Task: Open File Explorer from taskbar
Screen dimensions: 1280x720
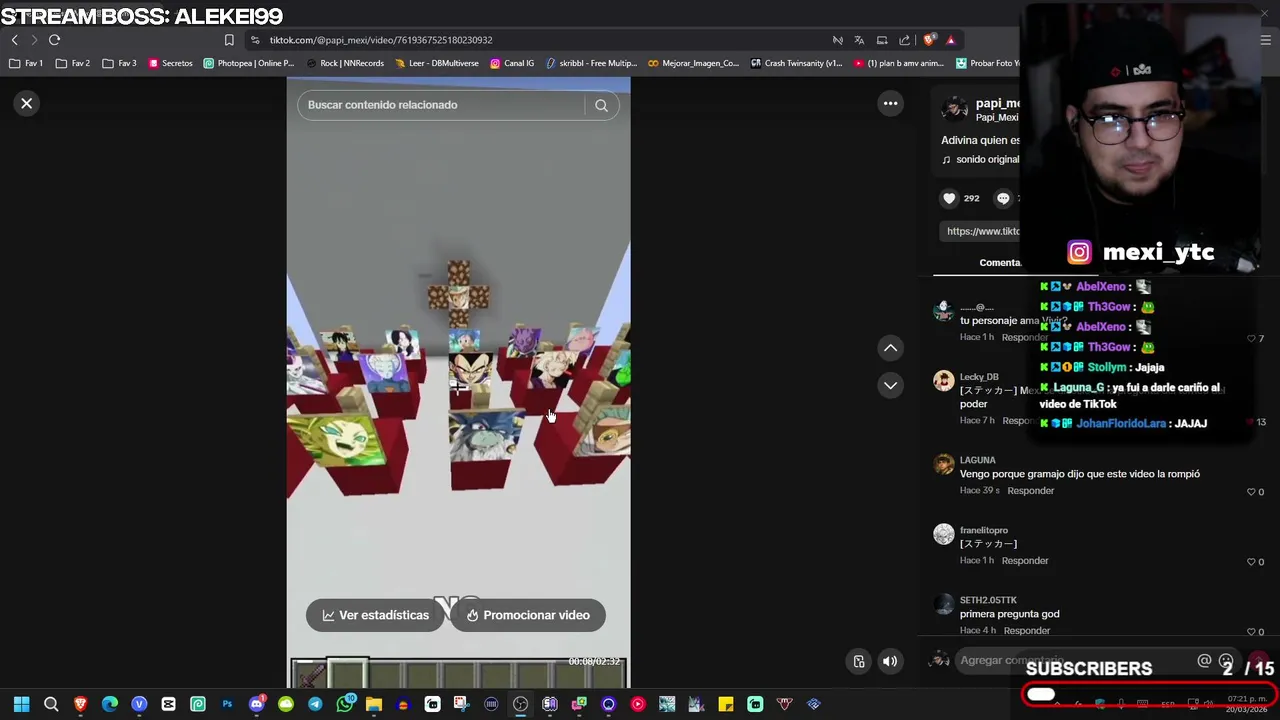Action: pyautogui.click(x=373, y=704)
